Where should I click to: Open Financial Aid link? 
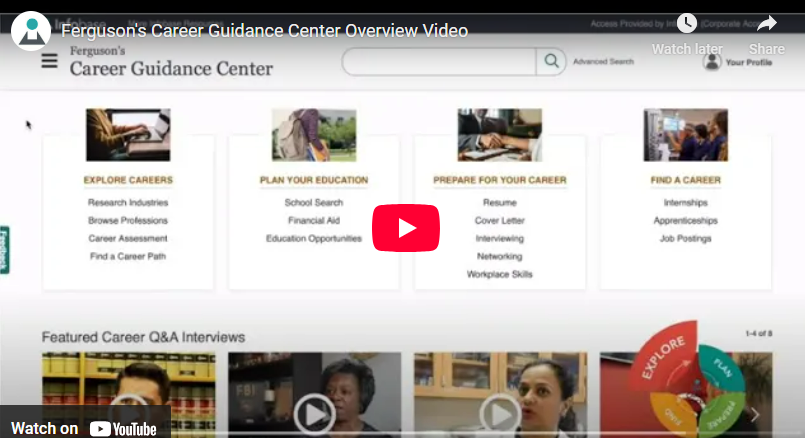point(314,220)
